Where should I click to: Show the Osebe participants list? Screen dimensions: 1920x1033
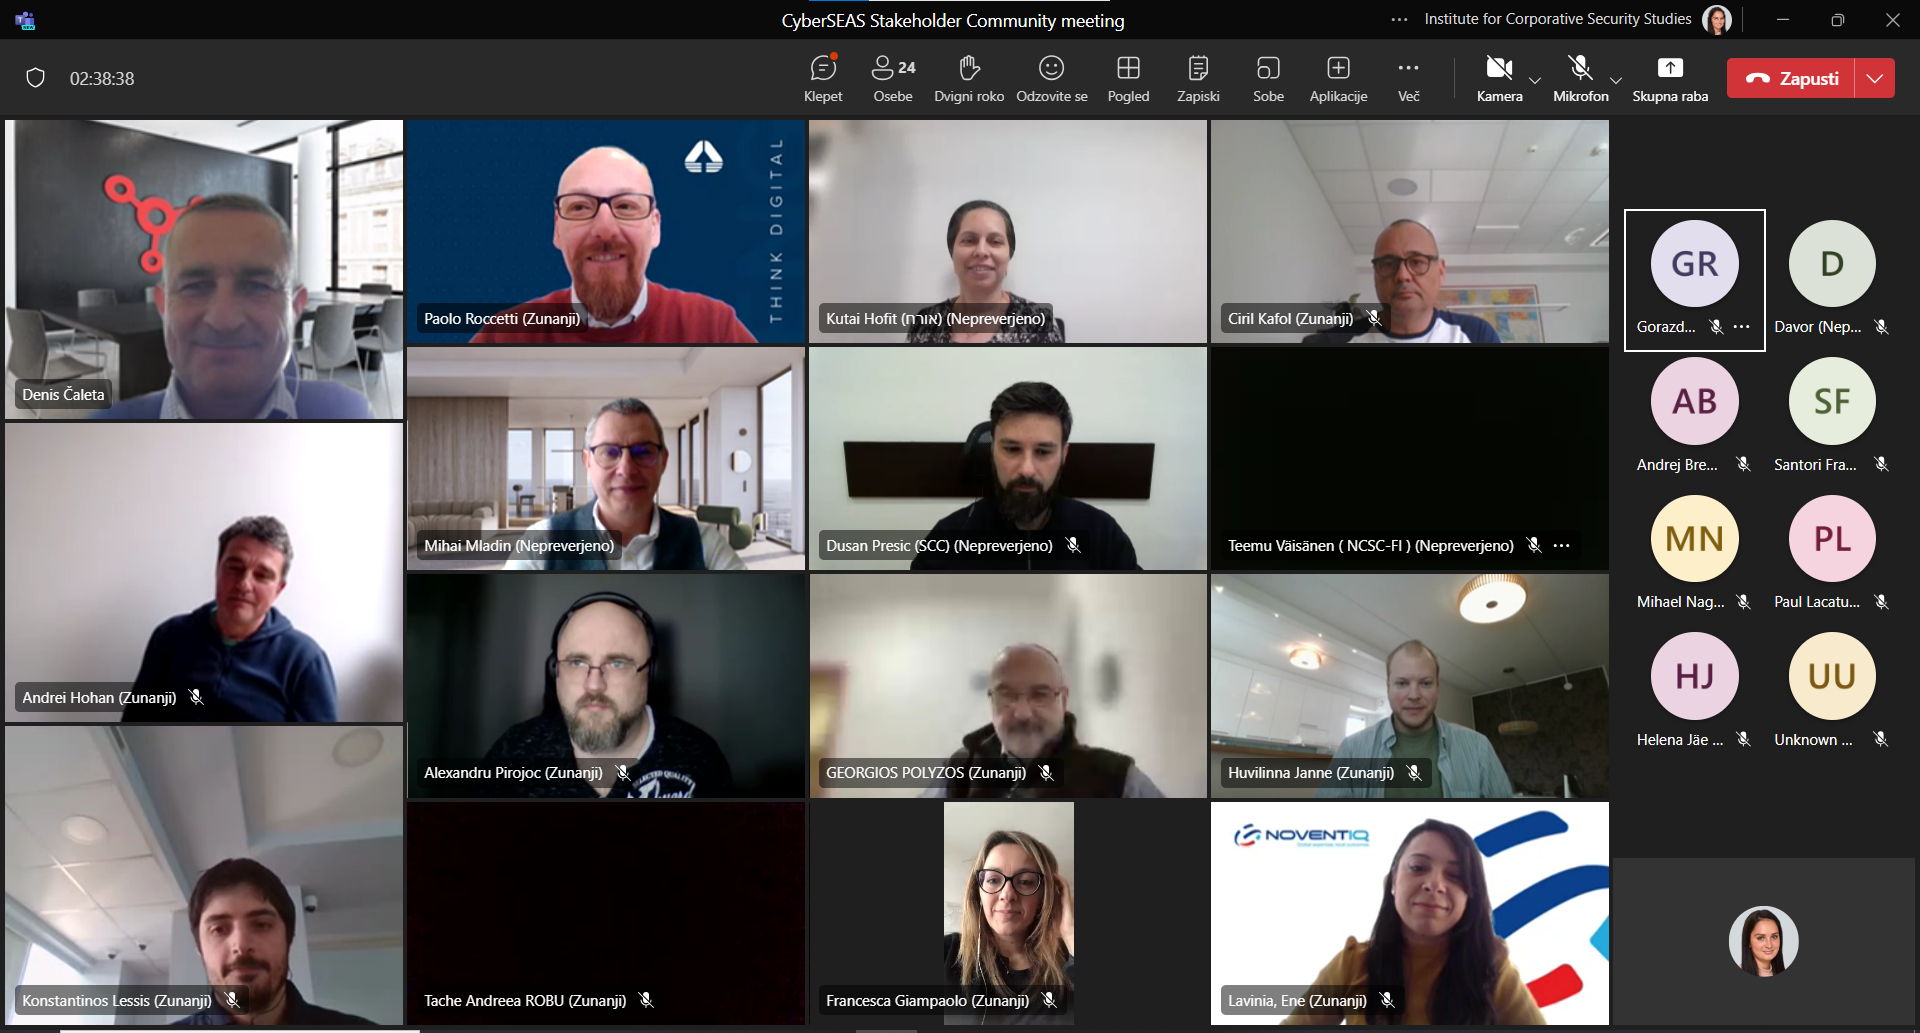tap(893, 78)
